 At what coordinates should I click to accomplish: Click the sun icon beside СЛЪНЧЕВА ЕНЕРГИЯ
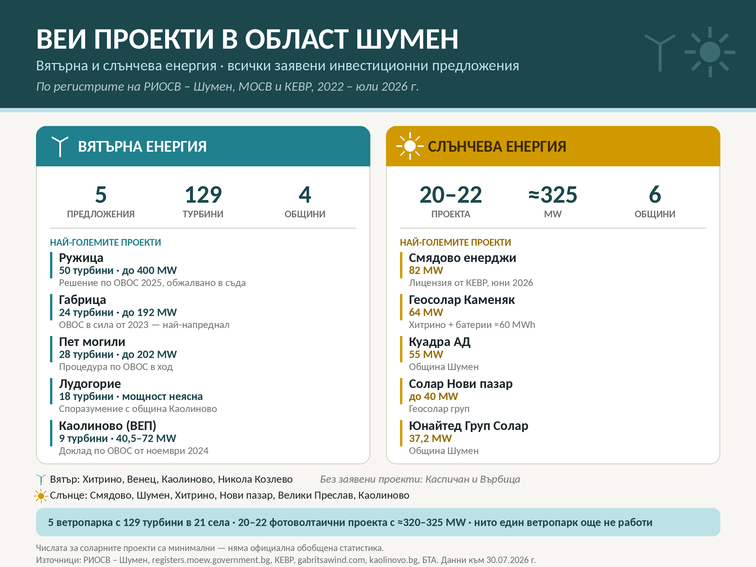point(410,146)
